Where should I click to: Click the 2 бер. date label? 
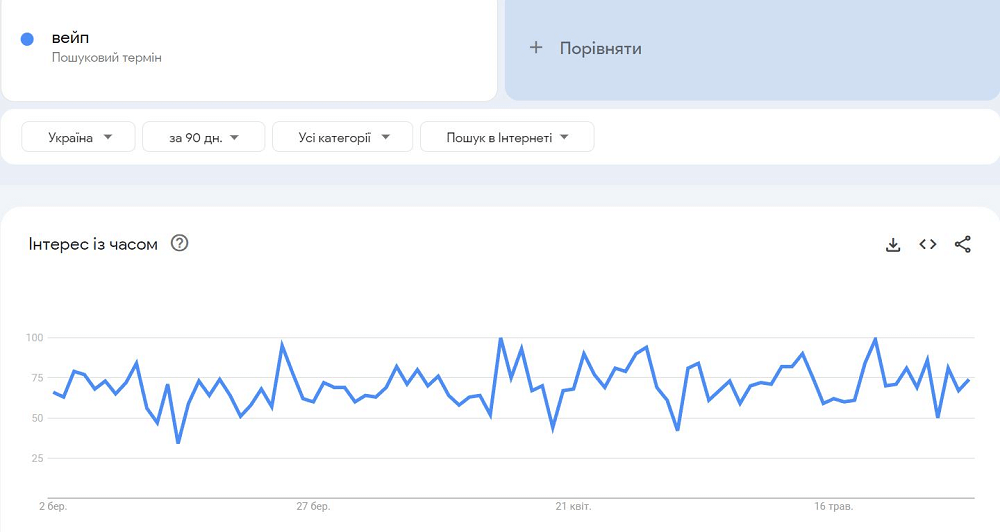[53, 507]
